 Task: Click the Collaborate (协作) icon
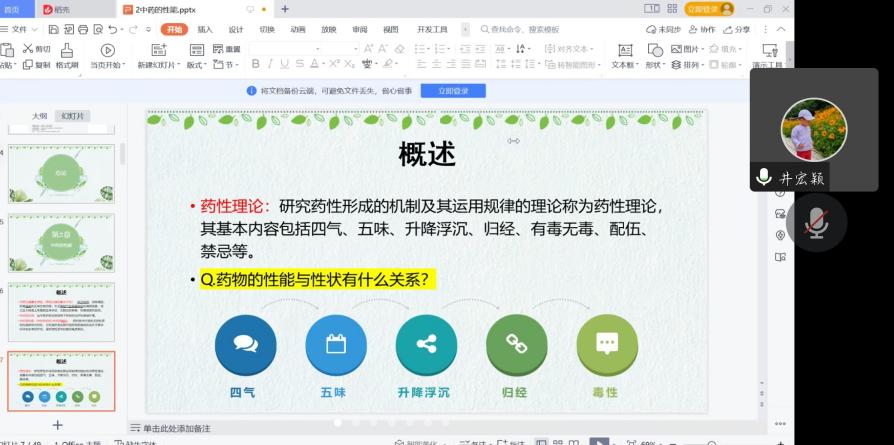693,29
